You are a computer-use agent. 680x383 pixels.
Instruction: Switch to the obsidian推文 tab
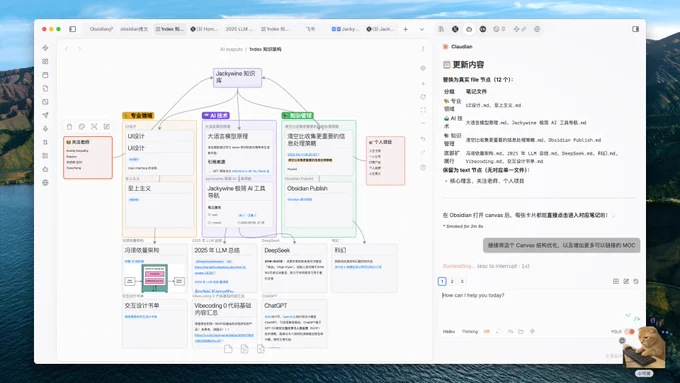click(x=134, y=29)
